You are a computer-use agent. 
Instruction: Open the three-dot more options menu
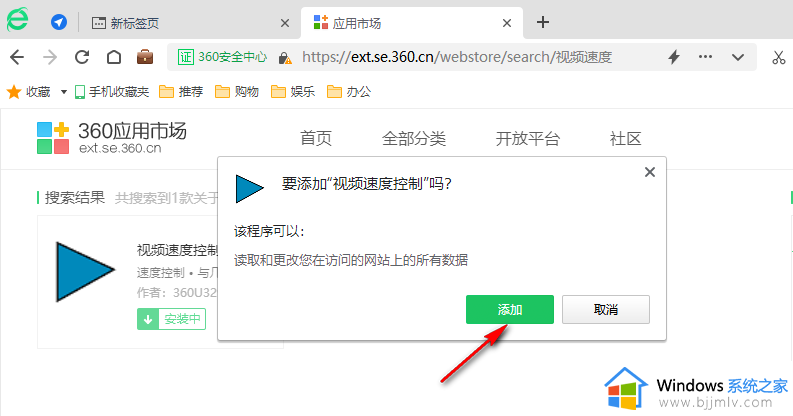coord(705,57)
